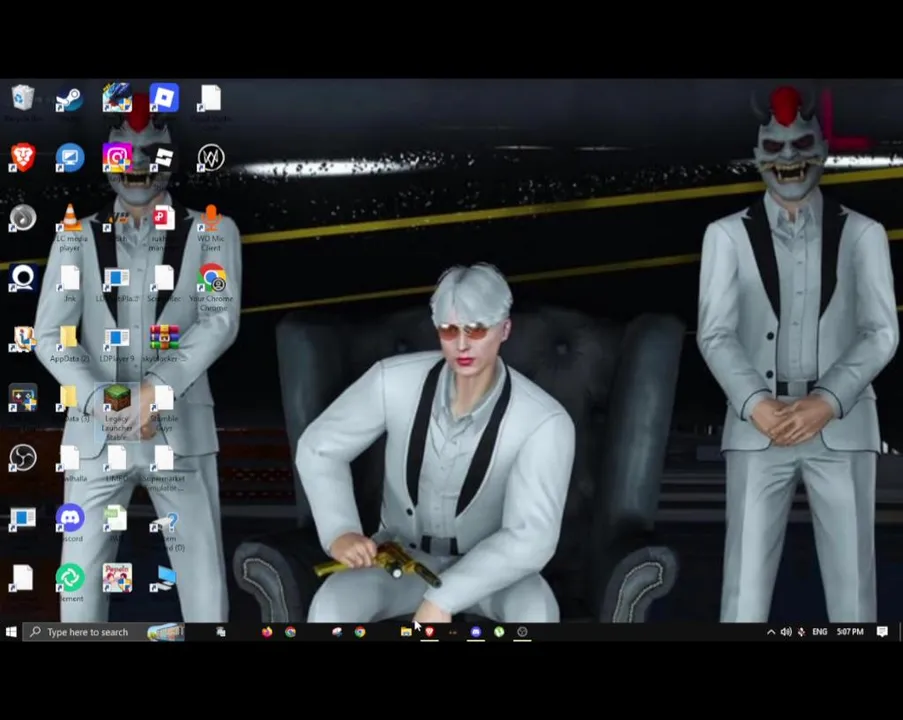Image resolution: width=903 pixels, height=720 pixels.
Task: Launch LDPlayer 9 emulator shortcut
Action: click(117, 344)
